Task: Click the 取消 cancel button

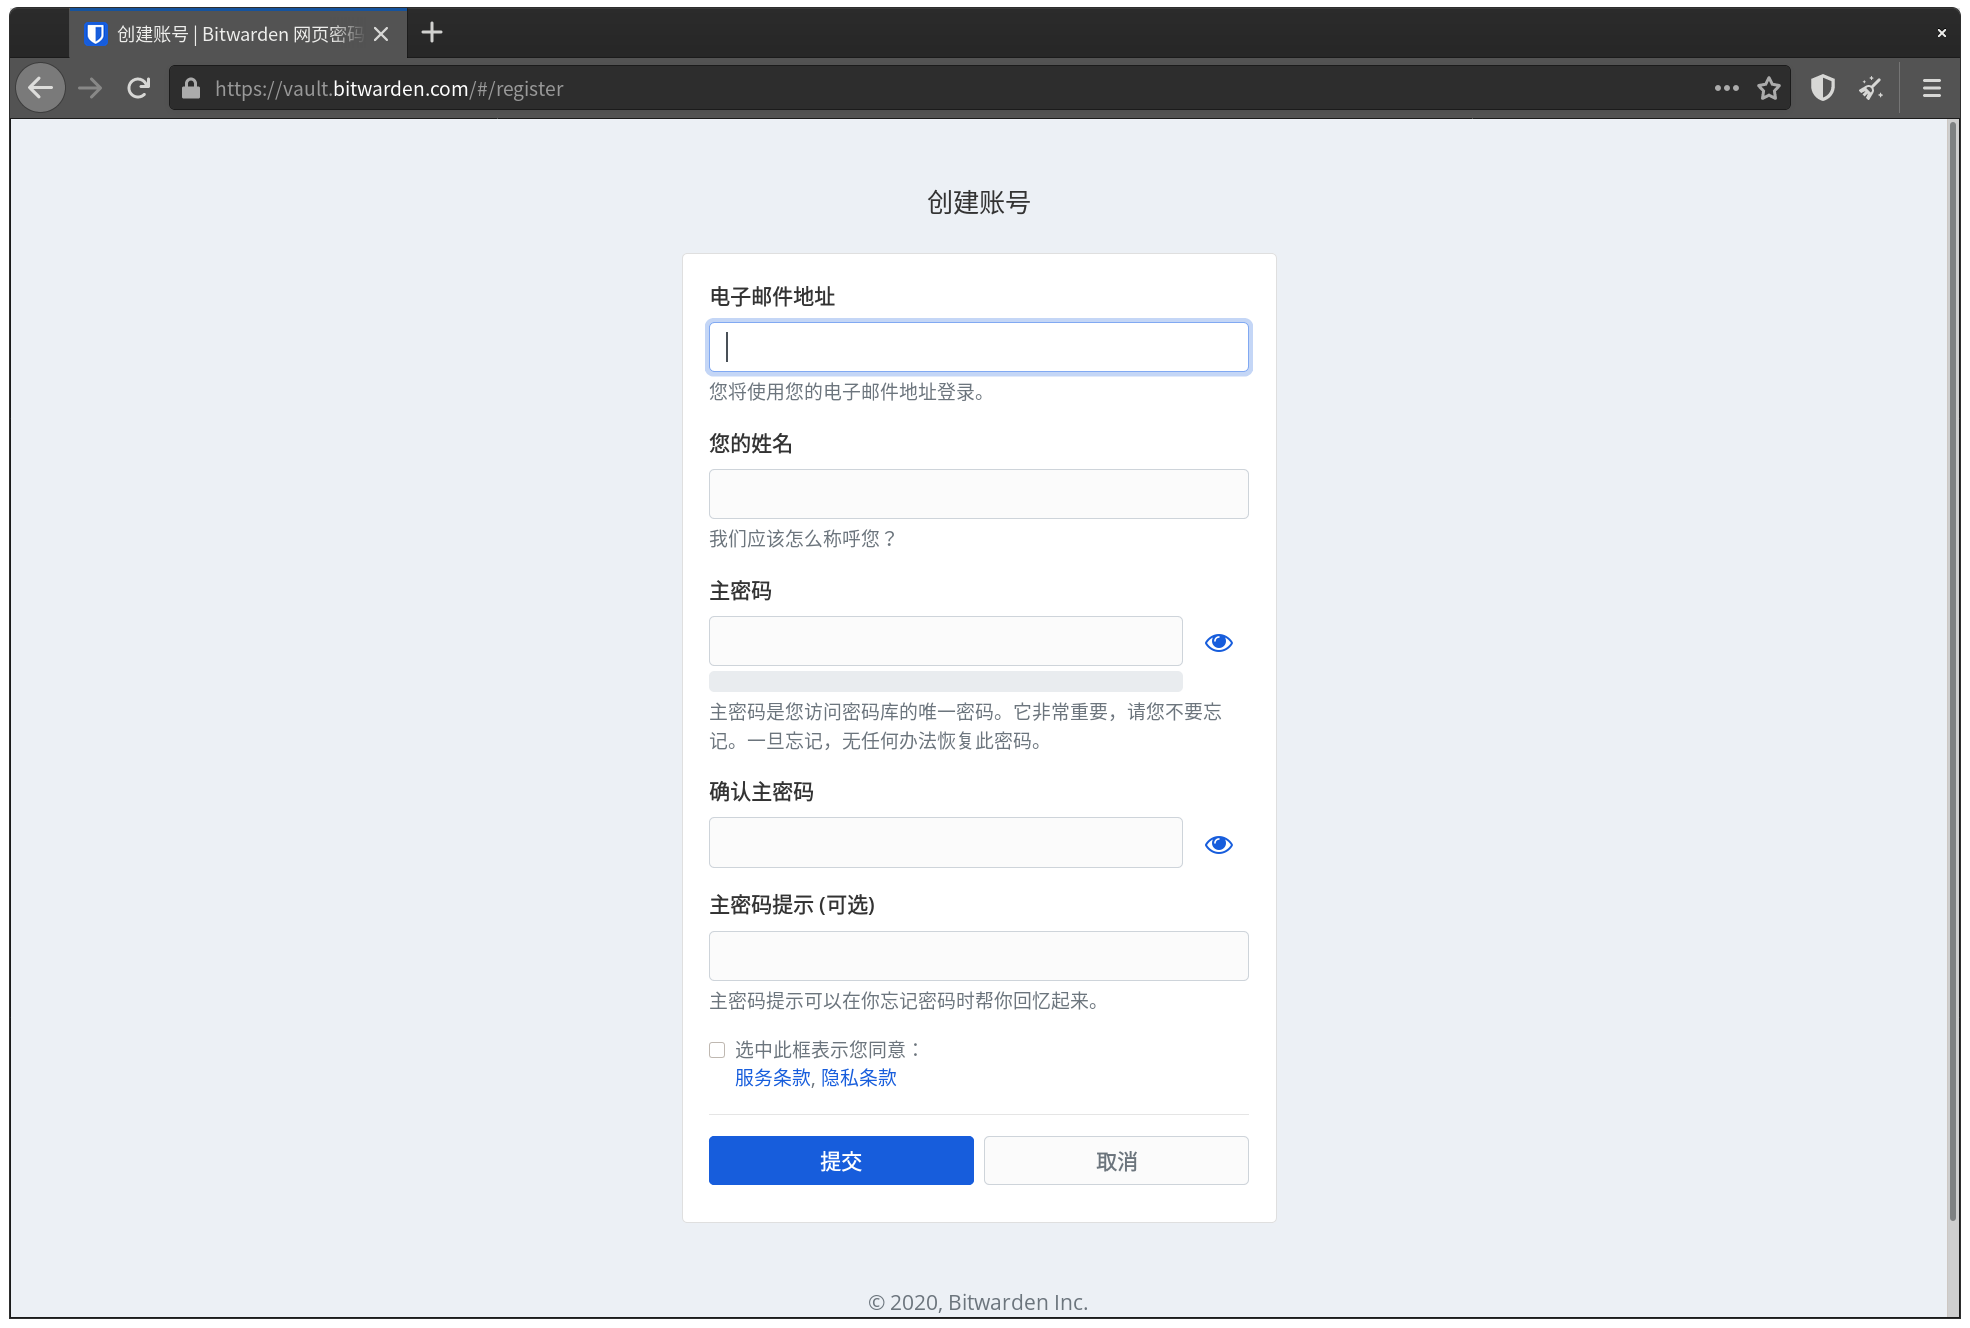Action: point(1116,1161)
